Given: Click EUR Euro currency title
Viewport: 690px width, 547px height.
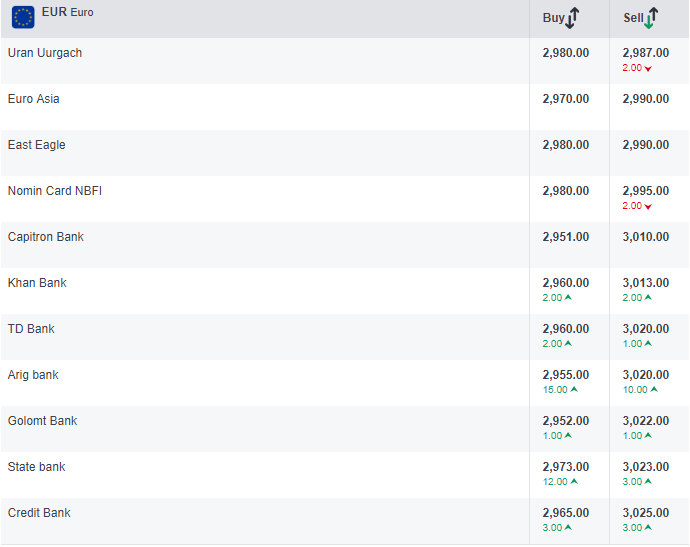Looking at the screenshot, I should coord(67,13).
